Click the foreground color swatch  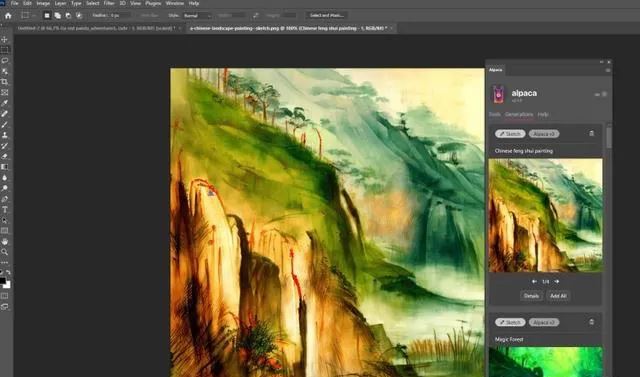(2, 281)
